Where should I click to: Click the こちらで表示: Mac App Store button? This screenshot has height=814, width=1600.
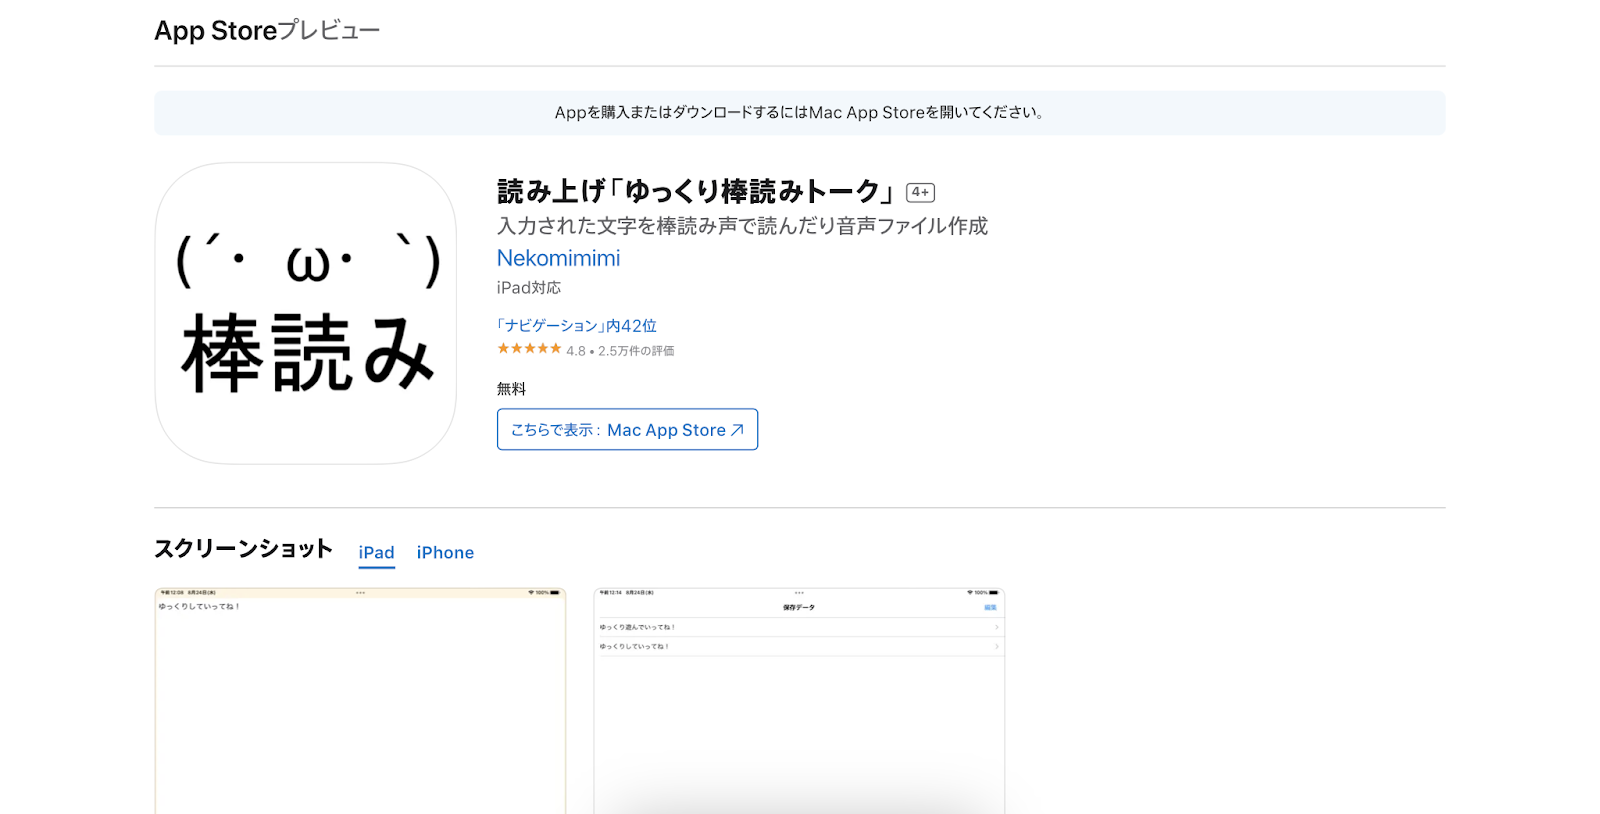pyautogui.click(x=627, y=429)
